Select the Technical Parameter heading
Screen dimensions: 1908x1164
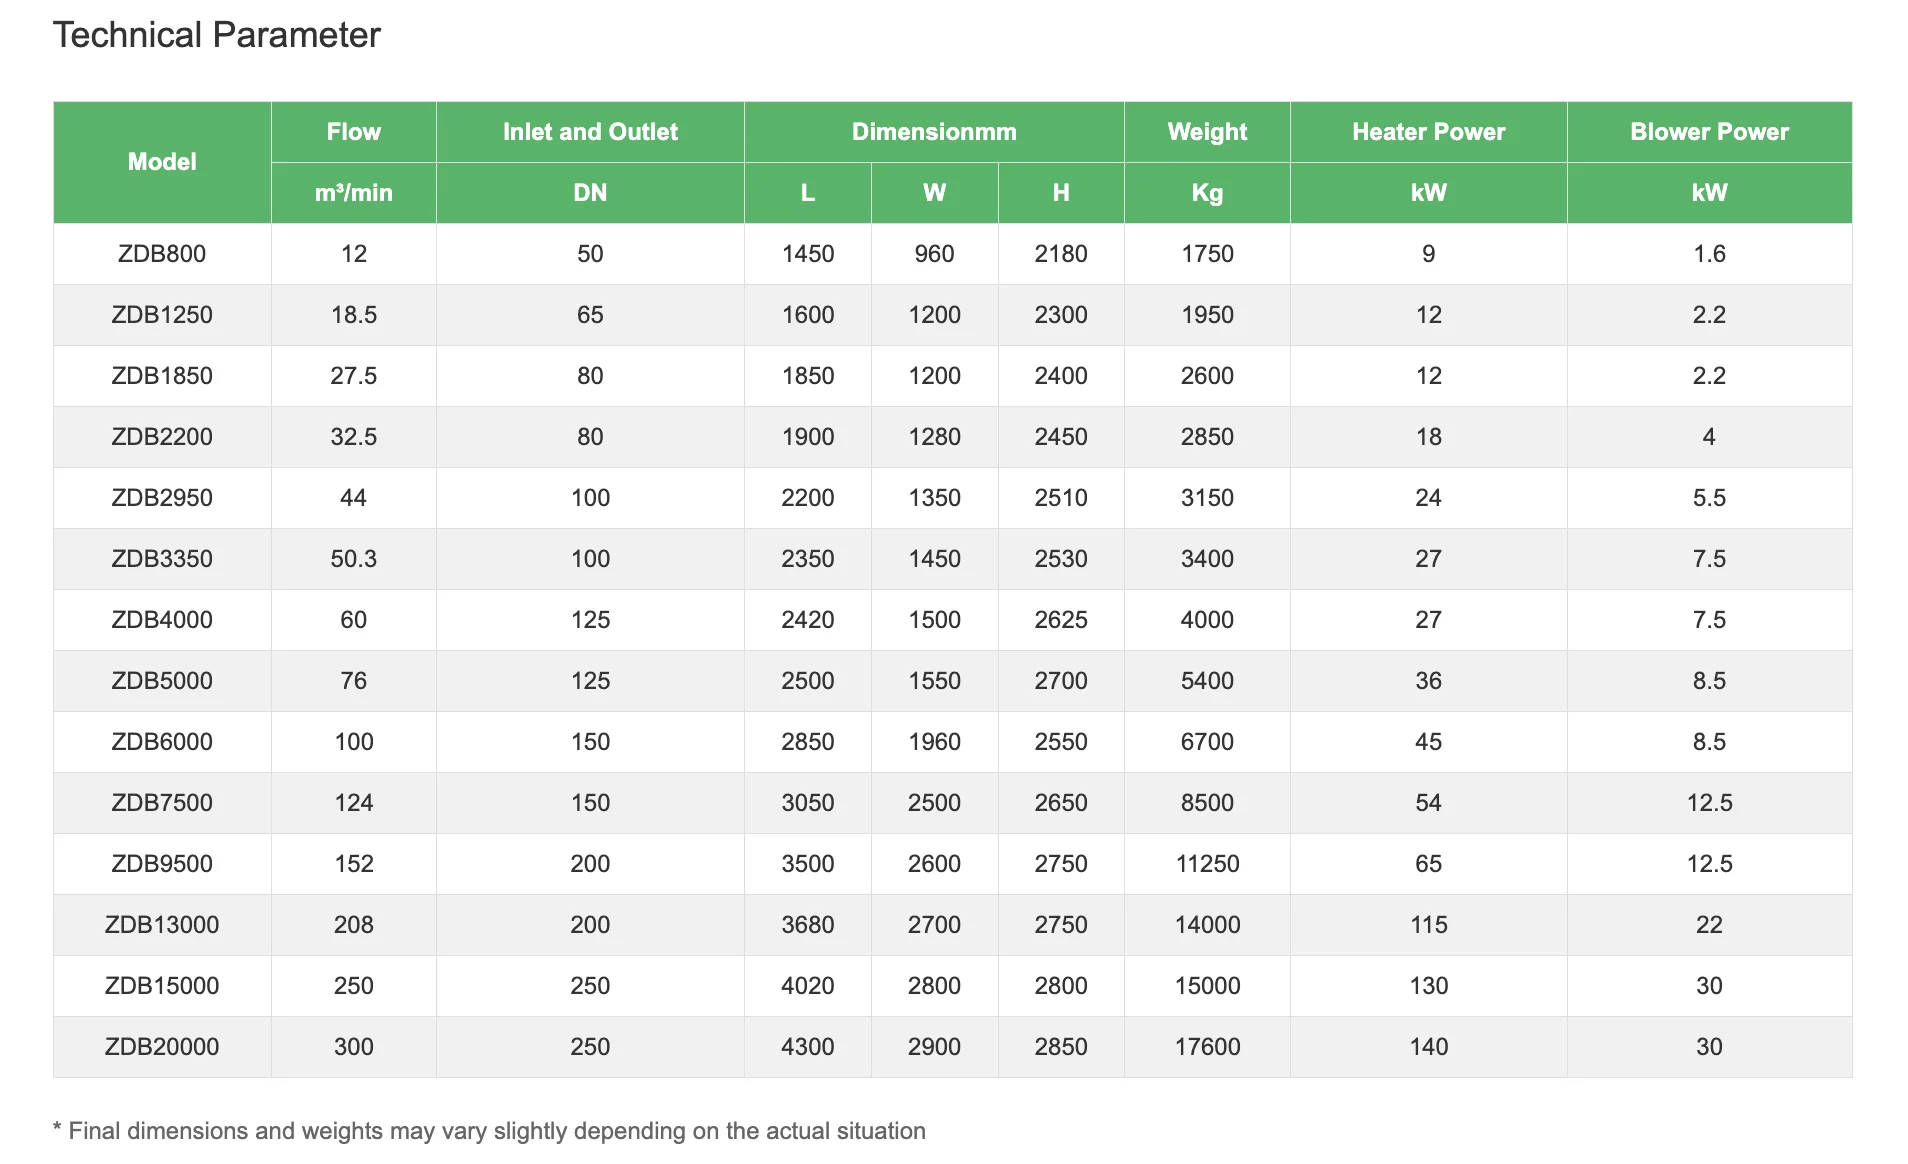217,35
